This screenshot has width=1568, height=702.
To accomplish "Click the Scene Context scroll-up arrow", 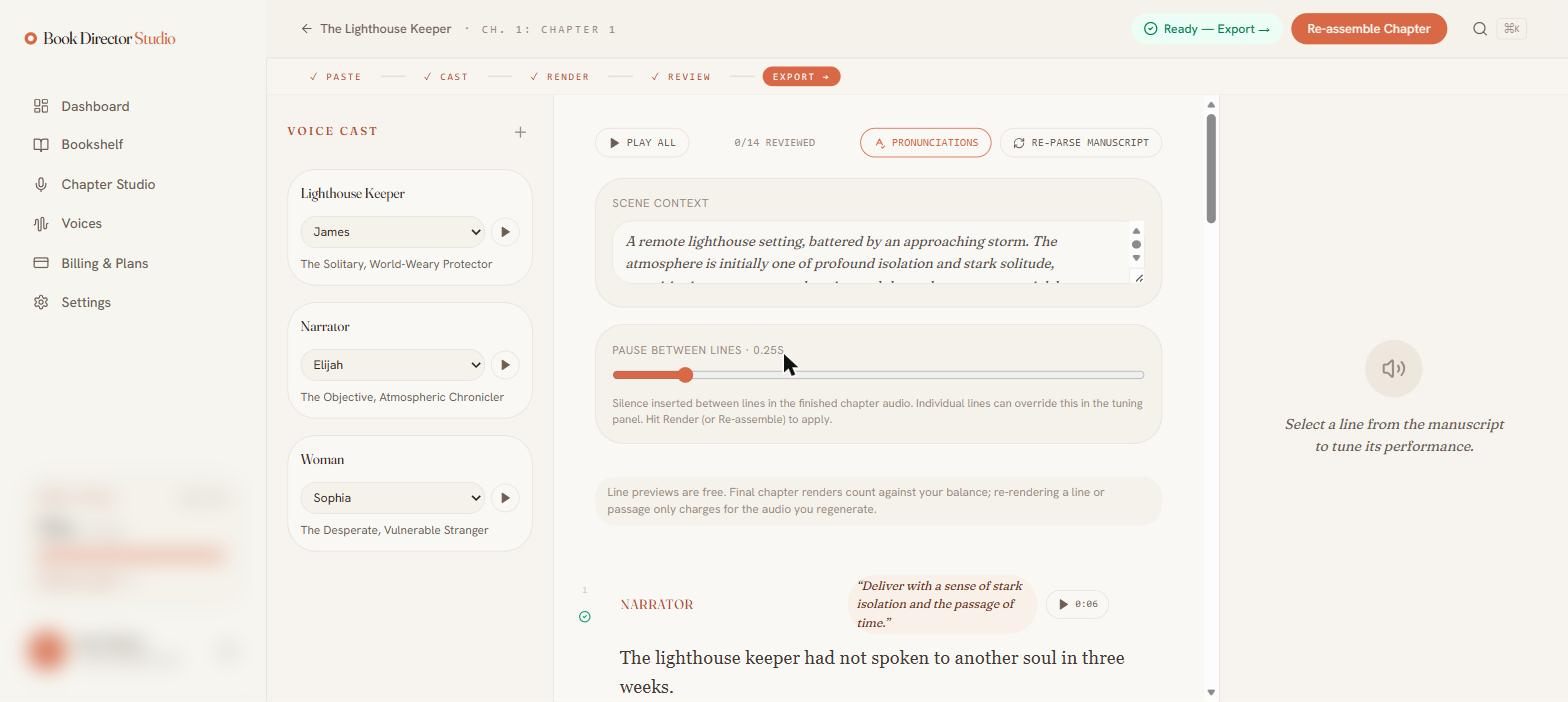I will [x=1136, y=231].
